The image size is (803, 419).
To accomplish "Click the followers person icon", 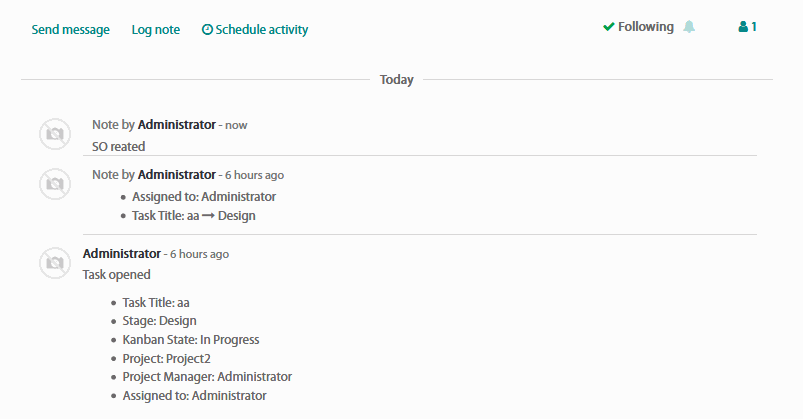I will (743, 27).
